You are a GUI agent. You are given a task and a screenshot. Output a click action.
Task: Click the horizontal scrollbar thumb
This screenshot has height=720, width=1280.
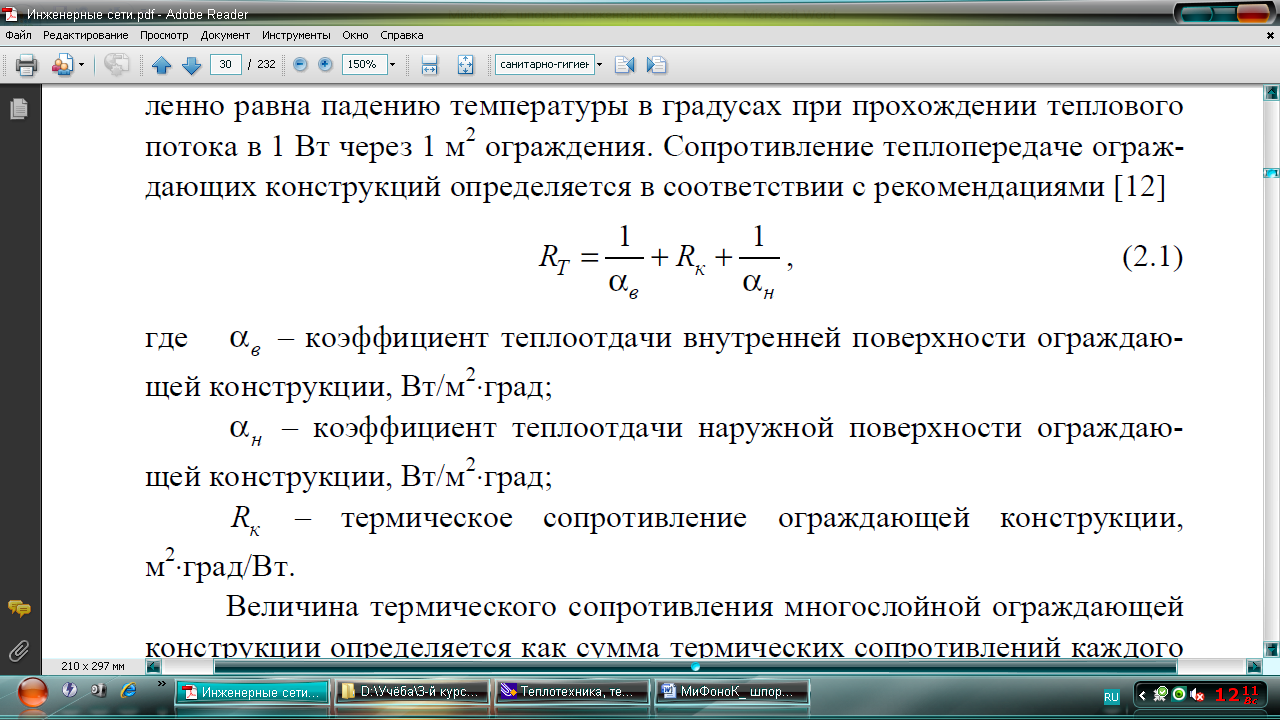pos(695,666)
